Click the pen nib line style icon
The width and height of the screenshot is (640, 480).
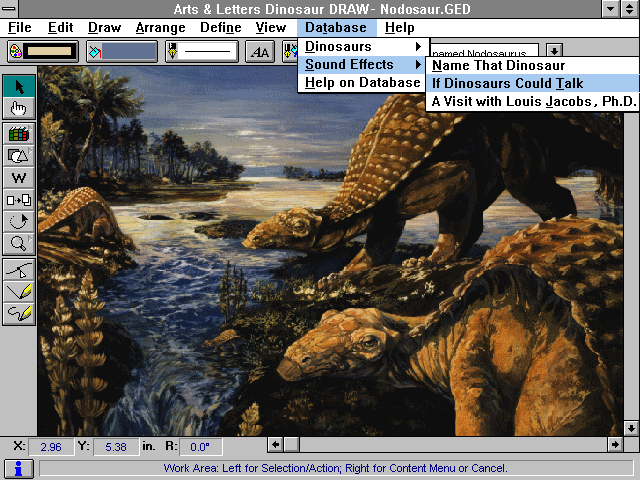(x=173, y=51)
